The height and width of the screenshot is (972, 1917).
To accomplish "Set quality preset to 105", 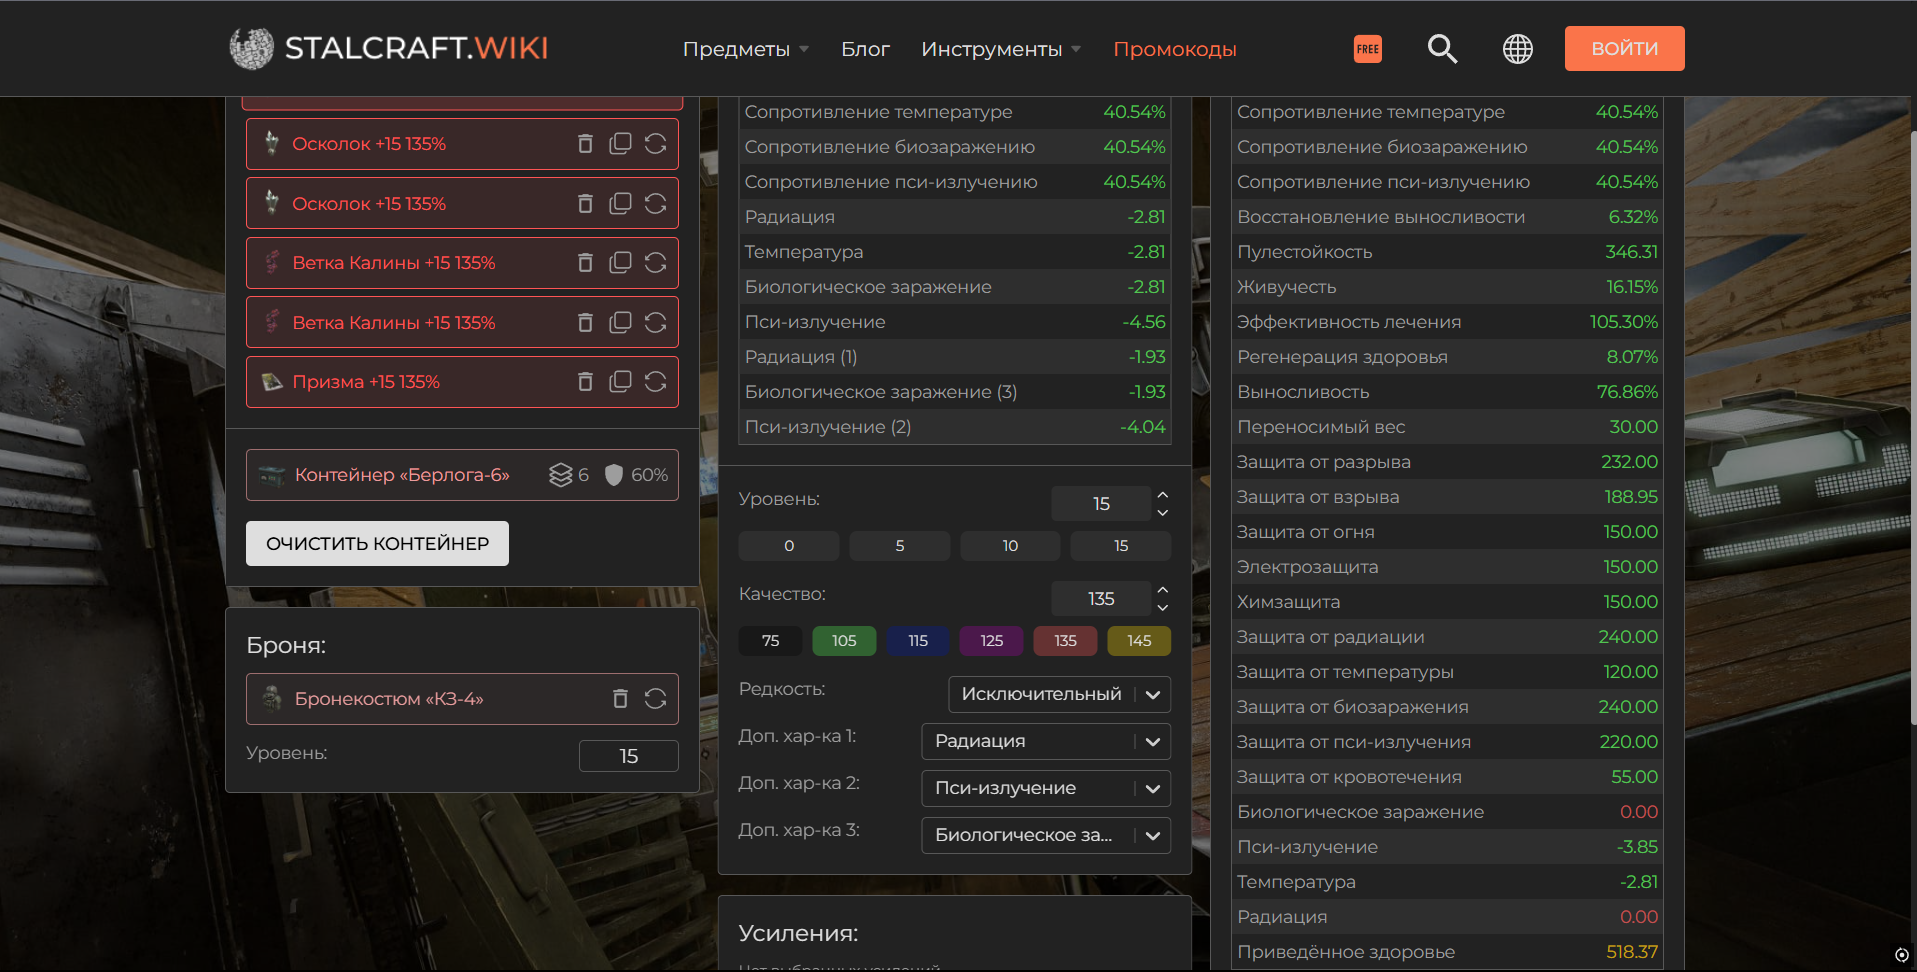I will (844, 641).
